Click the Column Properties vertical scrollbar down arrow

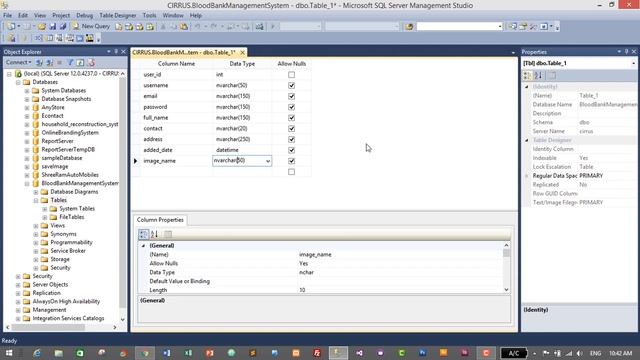(507, 290)
